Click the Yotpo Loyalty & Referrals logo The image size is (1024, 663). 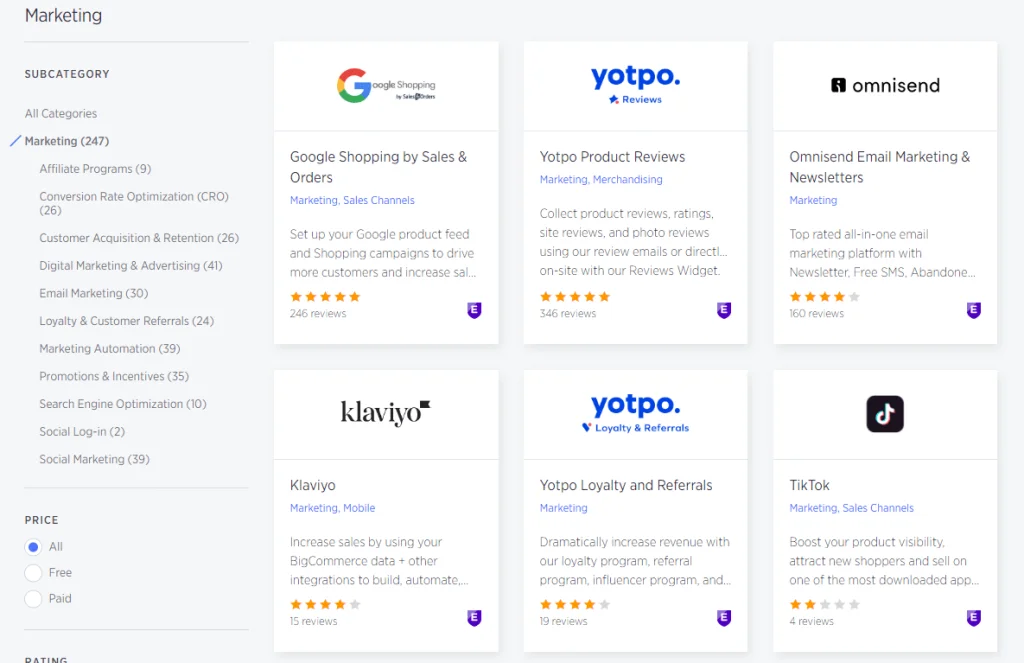click(x=635, y=413)
